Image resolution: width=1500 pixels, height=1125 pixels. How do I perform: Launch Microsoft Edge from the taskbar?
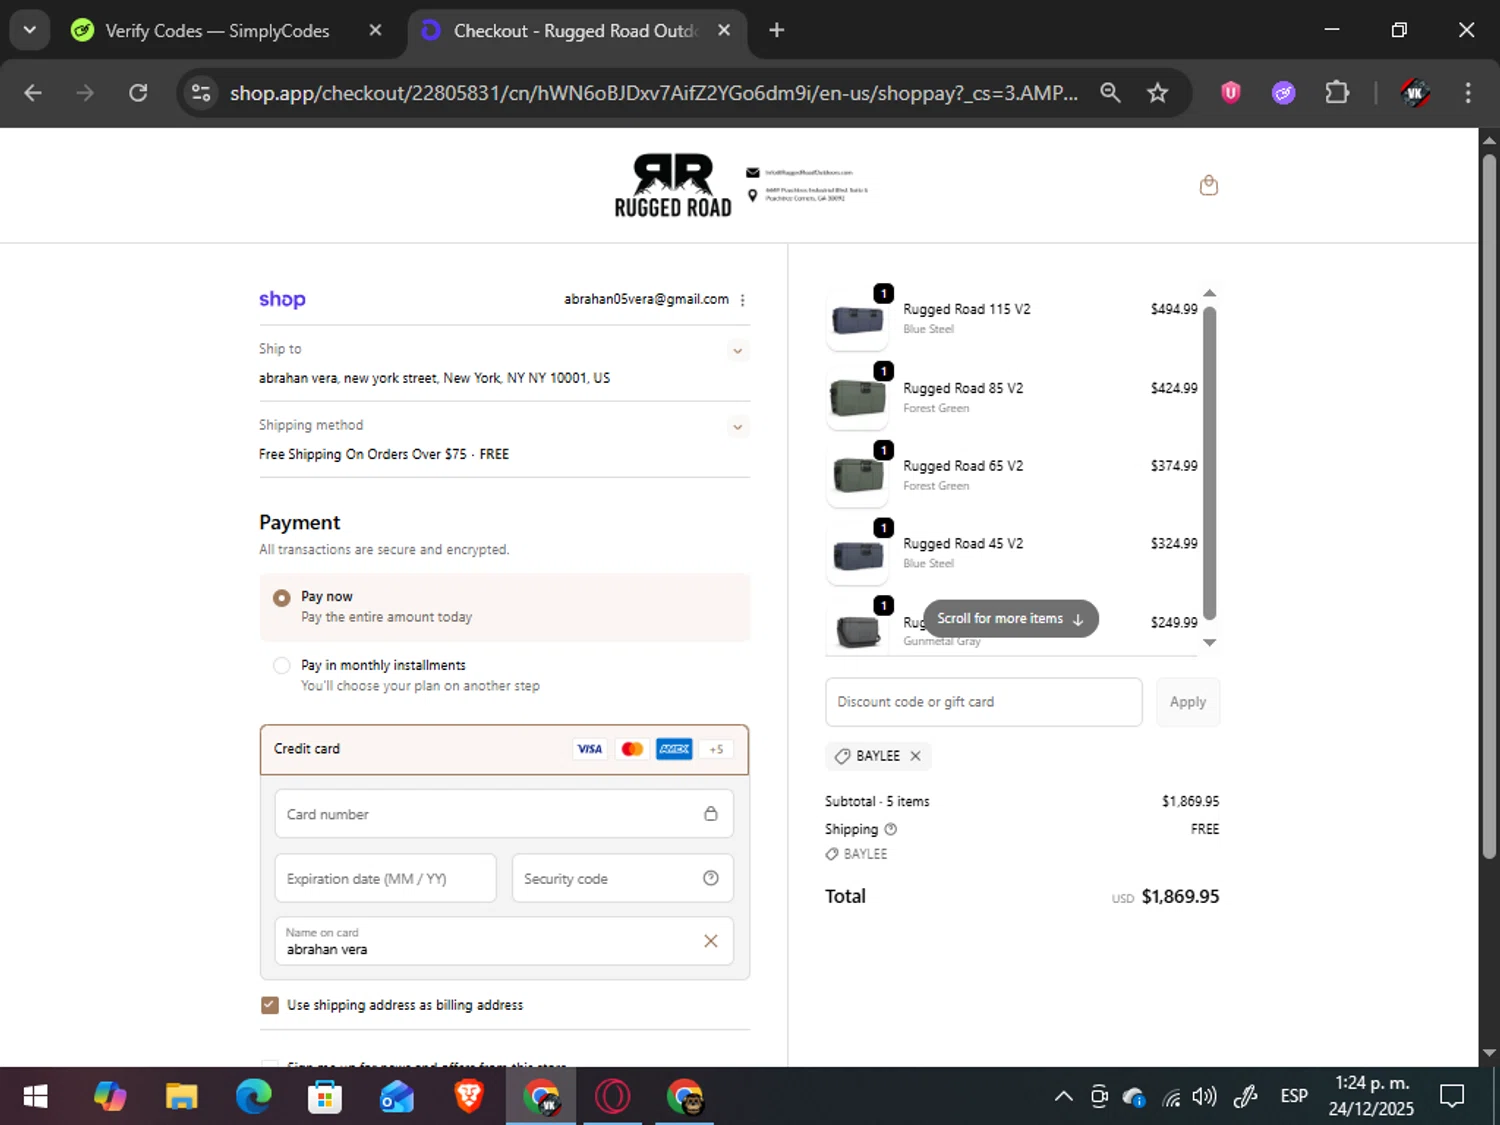coord(253,1097)
